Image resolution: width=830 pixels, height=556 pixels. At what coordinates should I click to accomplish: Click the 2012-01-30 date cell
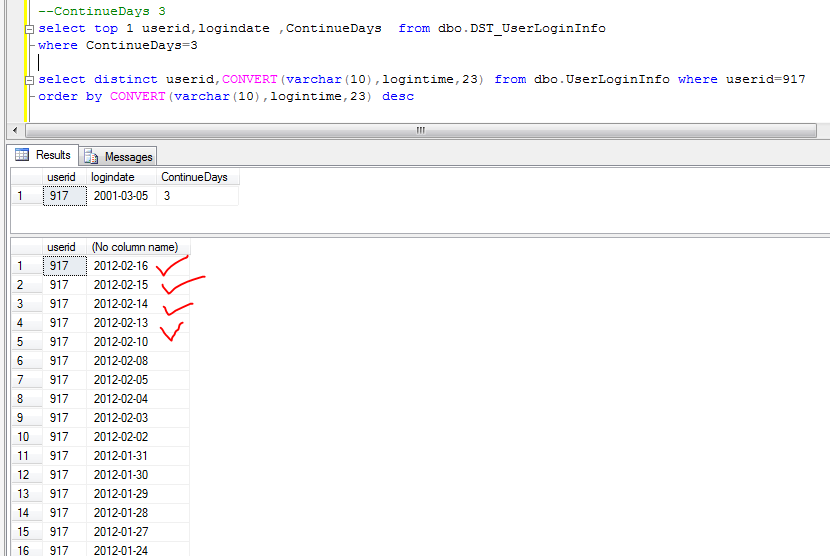point(138,475)
